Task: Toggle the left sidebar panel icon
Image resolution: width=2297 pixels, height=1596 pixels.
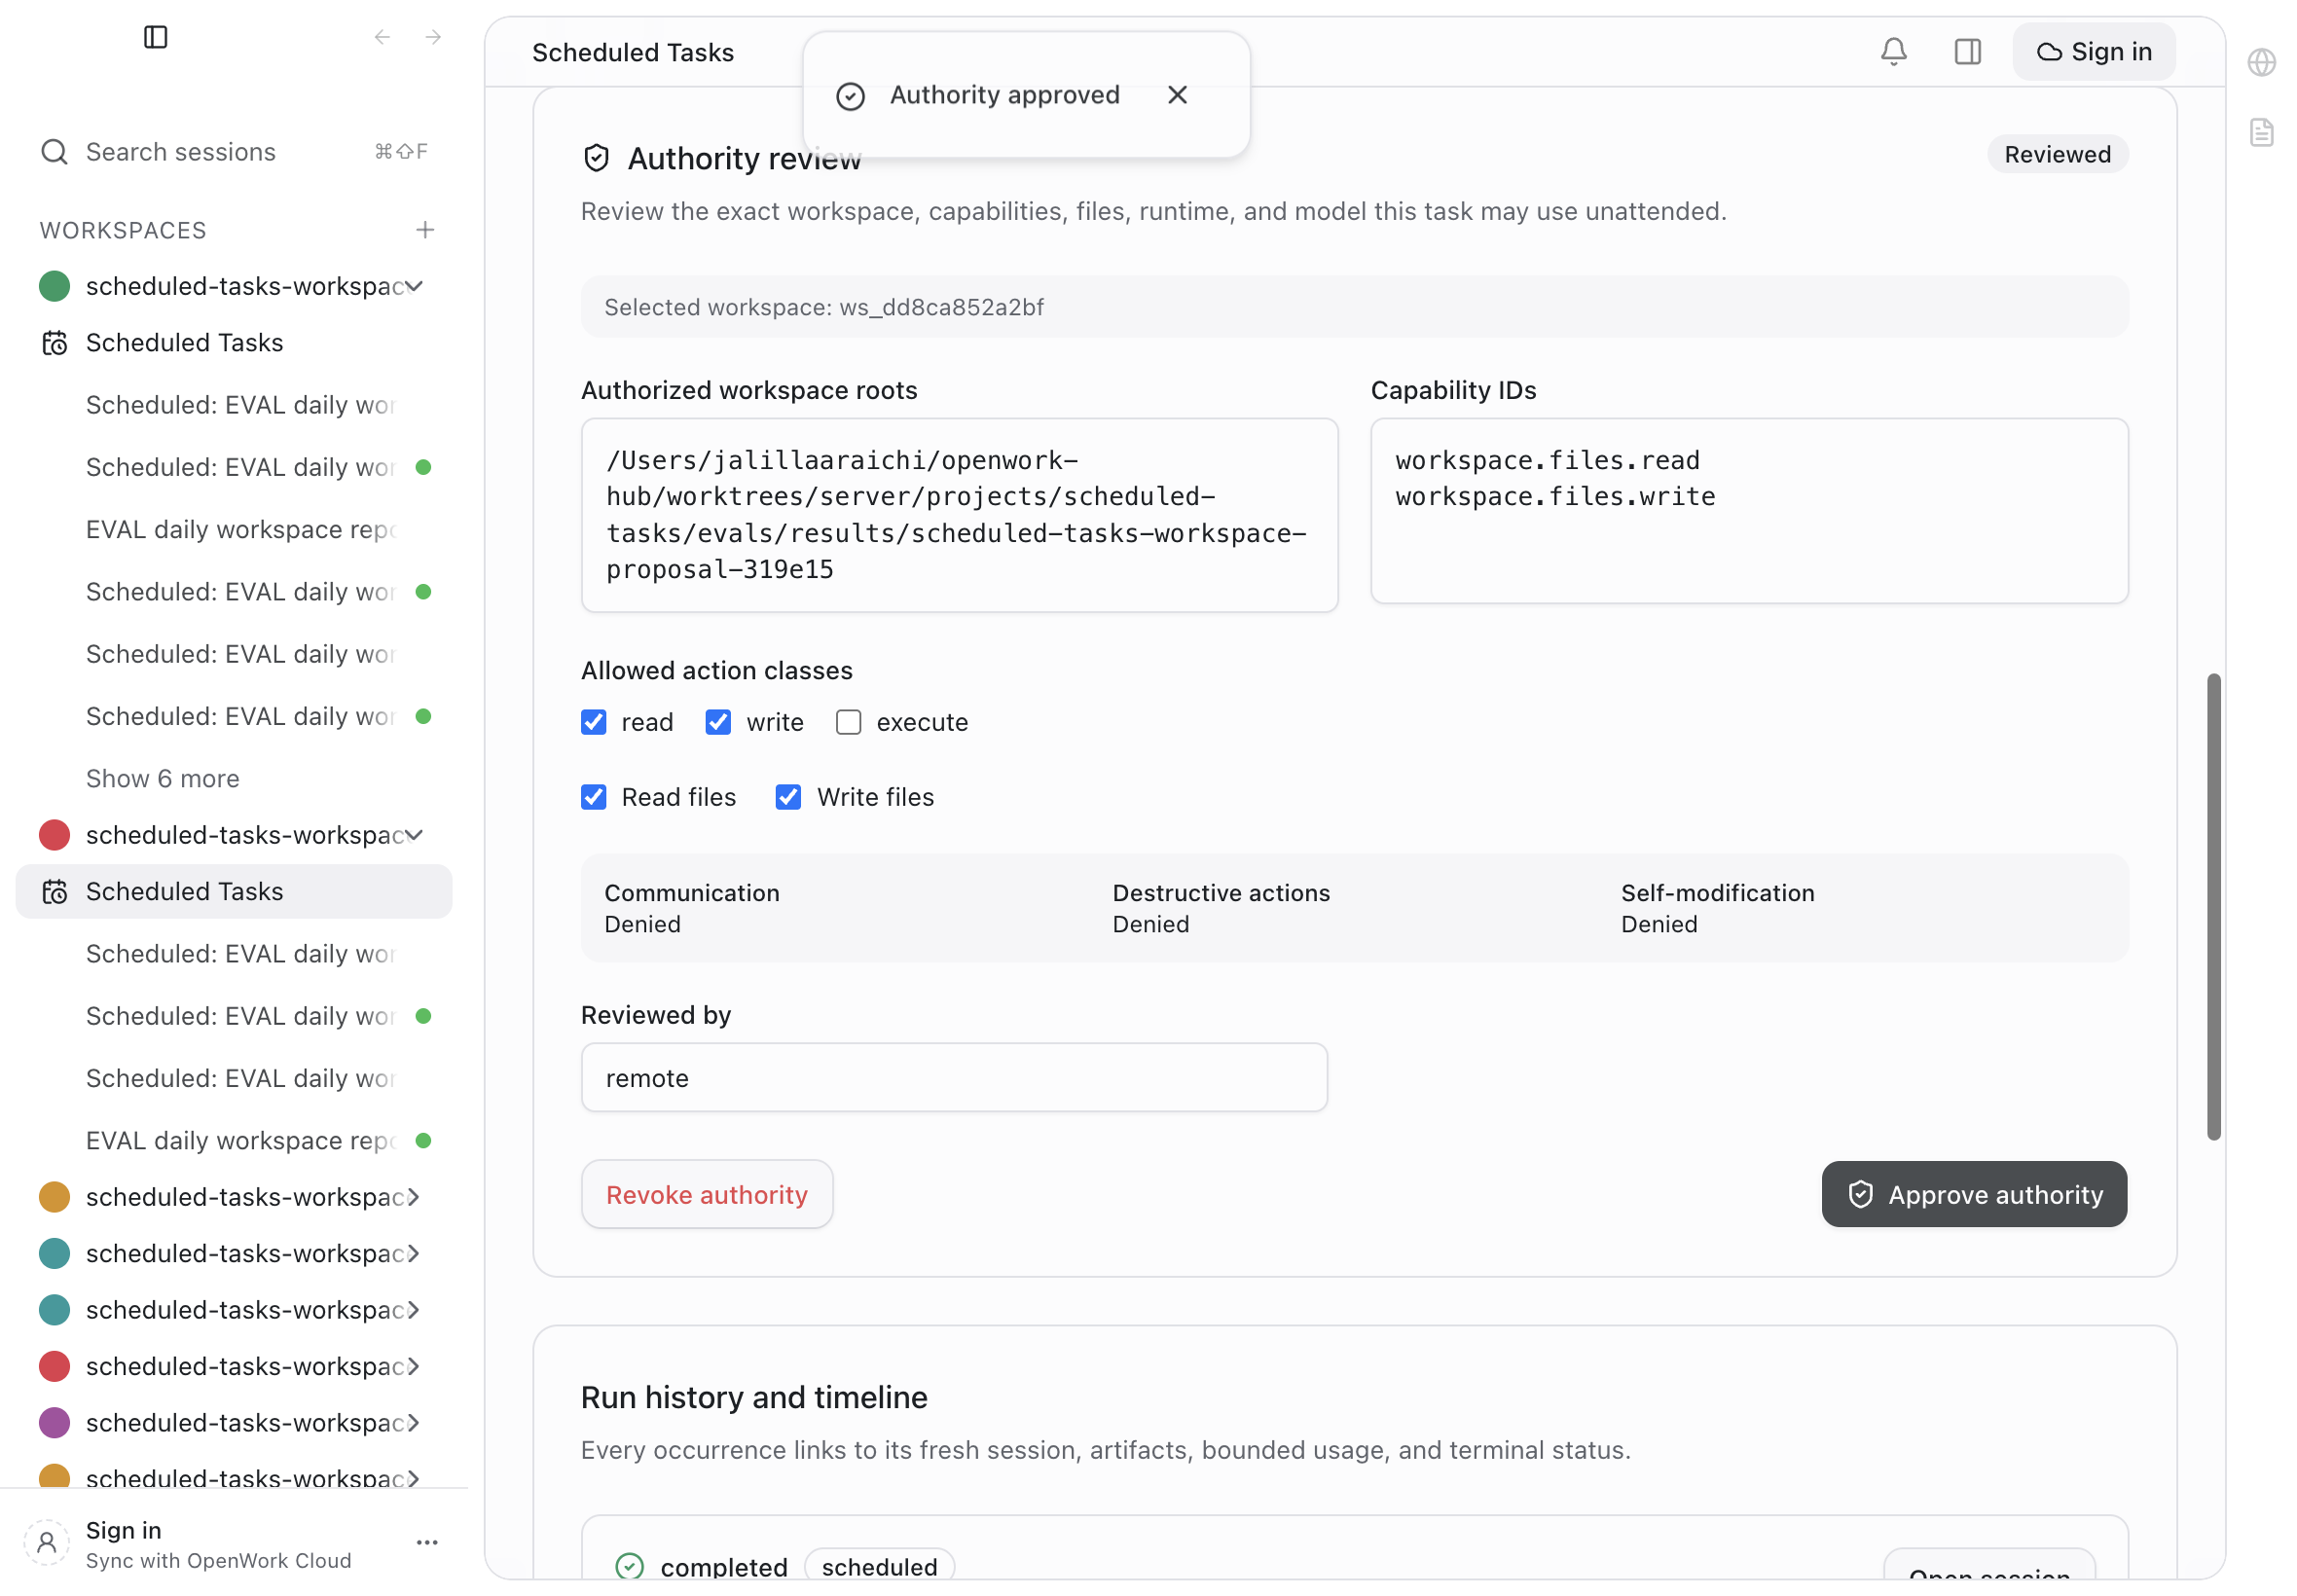Action: point(155,37)
